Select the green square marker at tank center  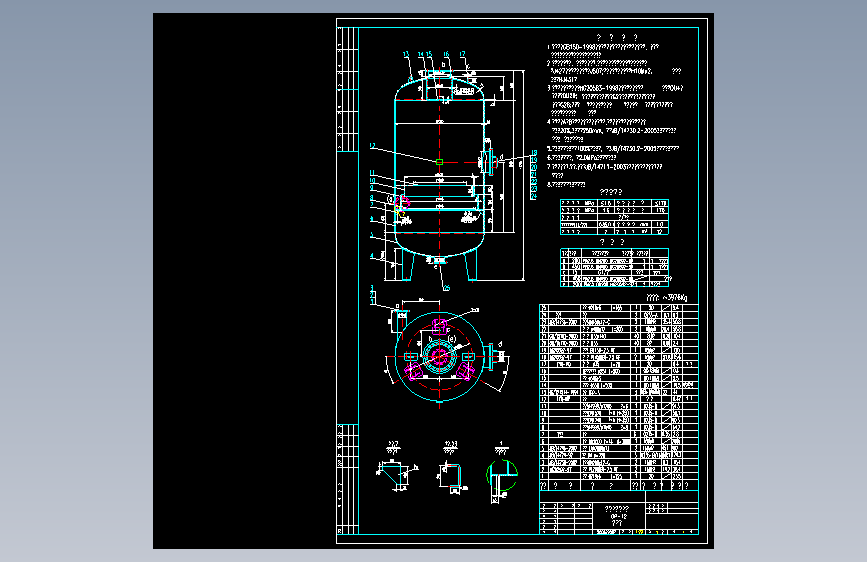click(439, 162)
